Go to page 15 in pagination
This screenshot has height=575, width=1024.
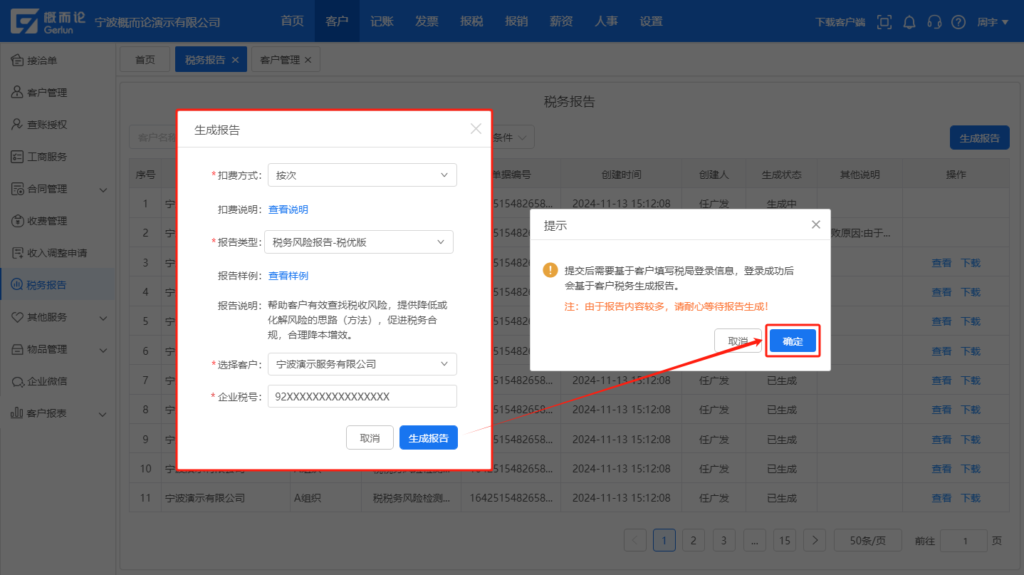(x=784, y=540)
